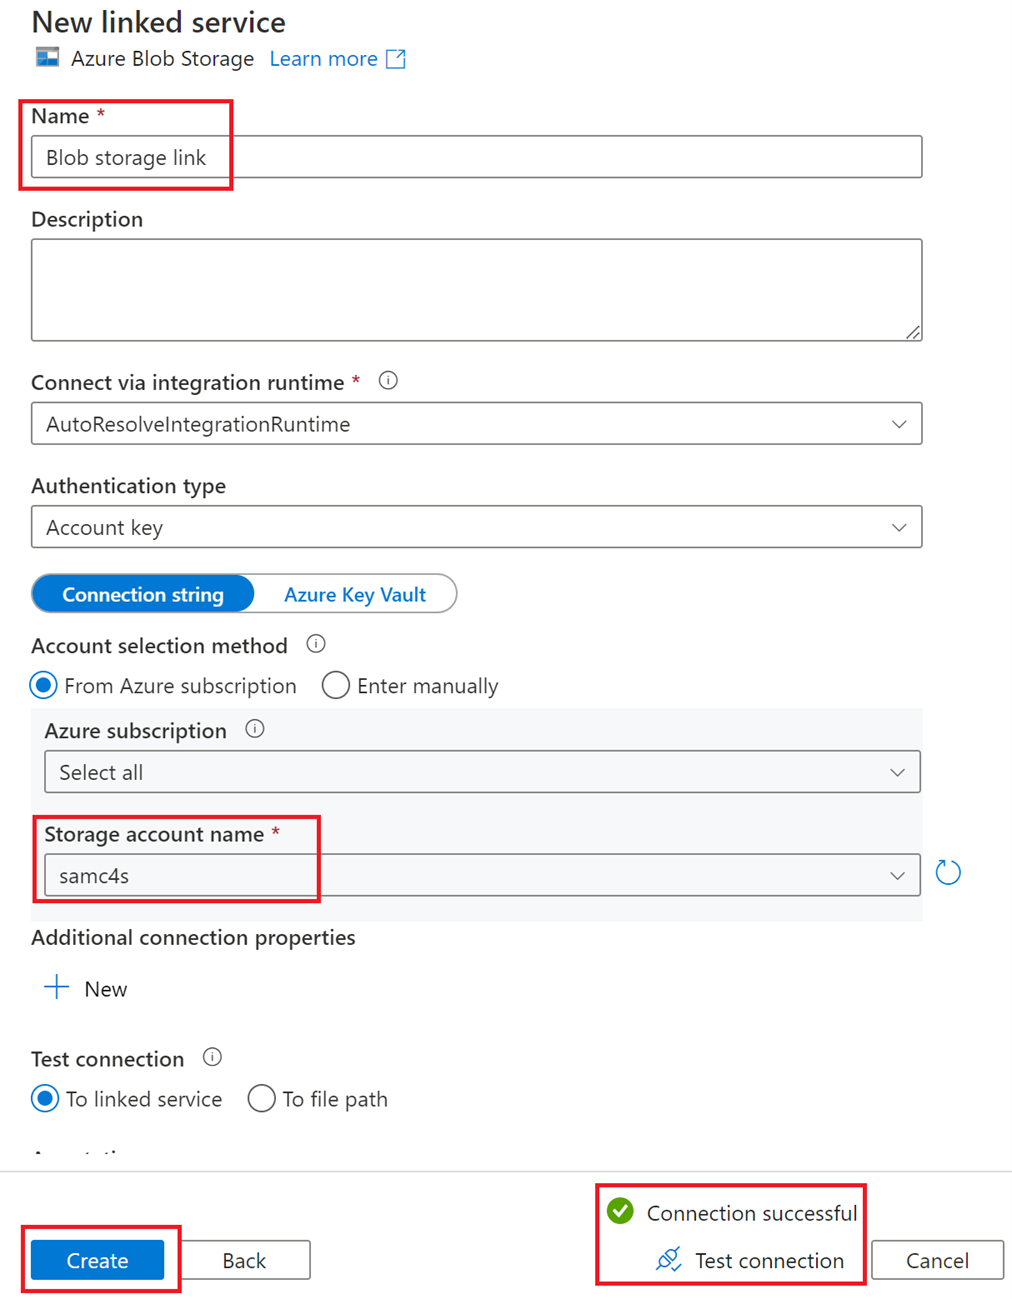The width and height of the screenshot is (1012, 1299).
Task: Click the Azure Blob Storage label text
Action: (x=162, y=59)
